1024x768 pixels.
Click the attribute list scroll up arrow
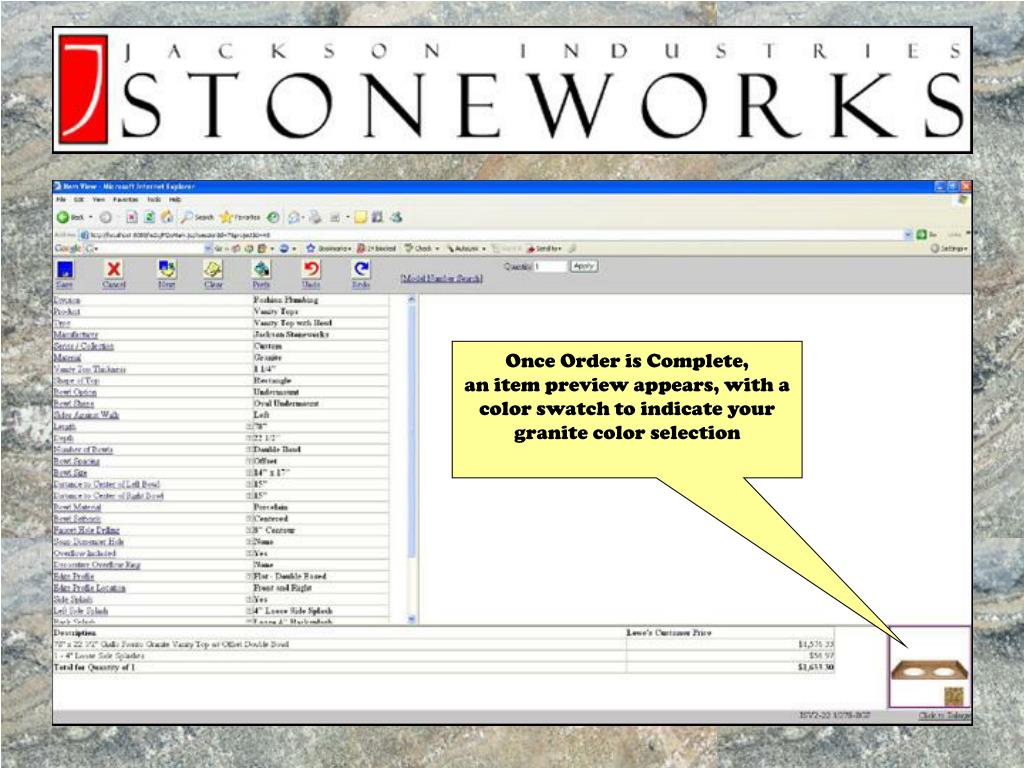coord(411,300)
